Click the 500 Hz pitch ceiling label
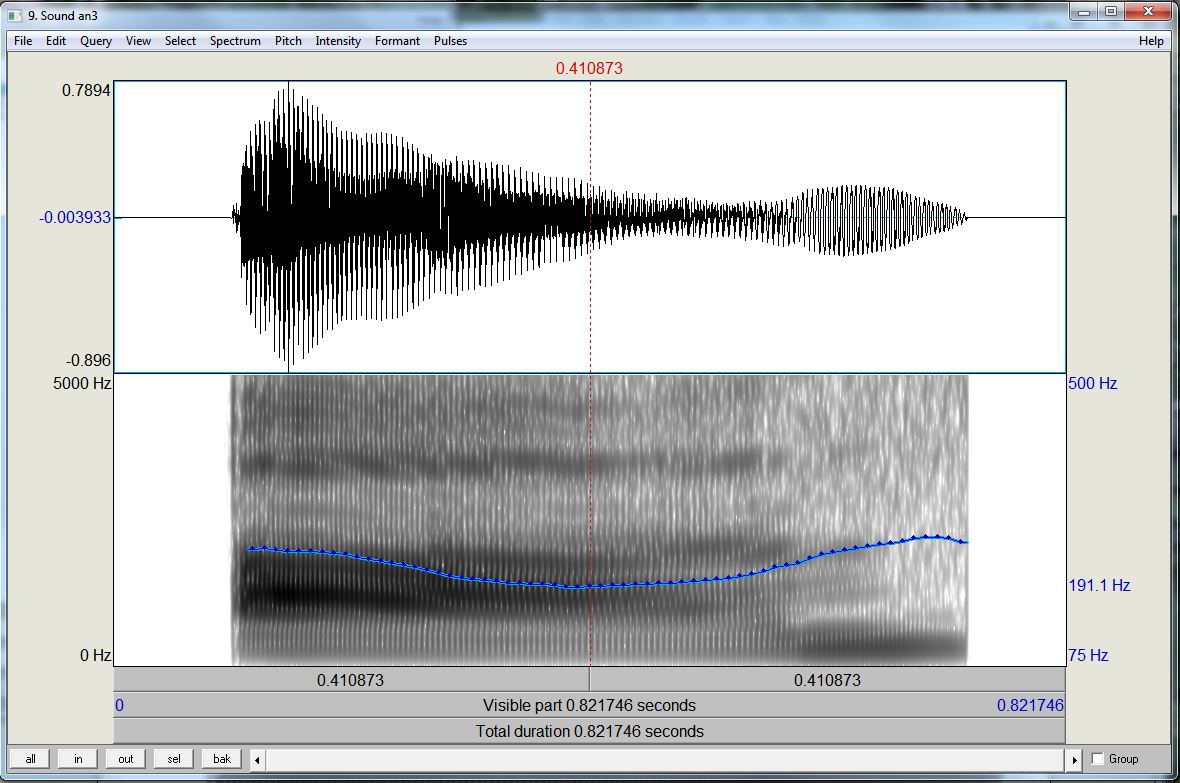 1093,383
